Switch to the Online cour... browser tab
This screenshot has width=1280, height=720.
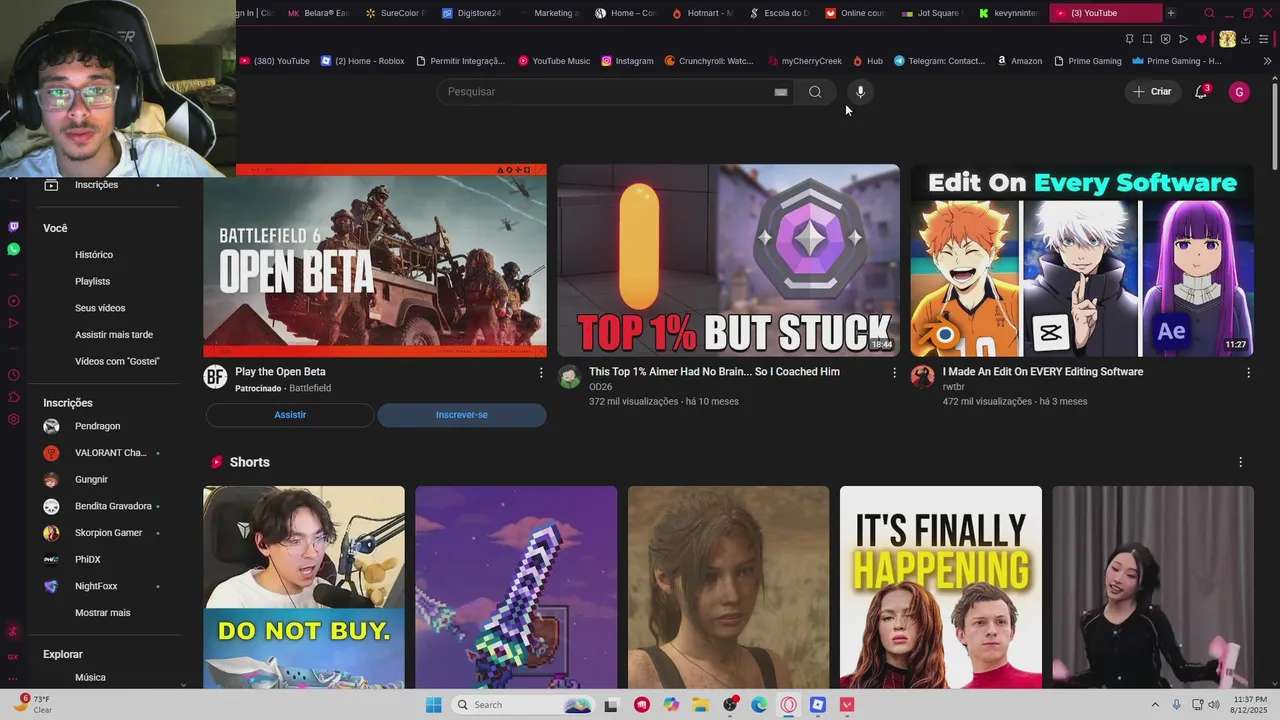(856, 13)
